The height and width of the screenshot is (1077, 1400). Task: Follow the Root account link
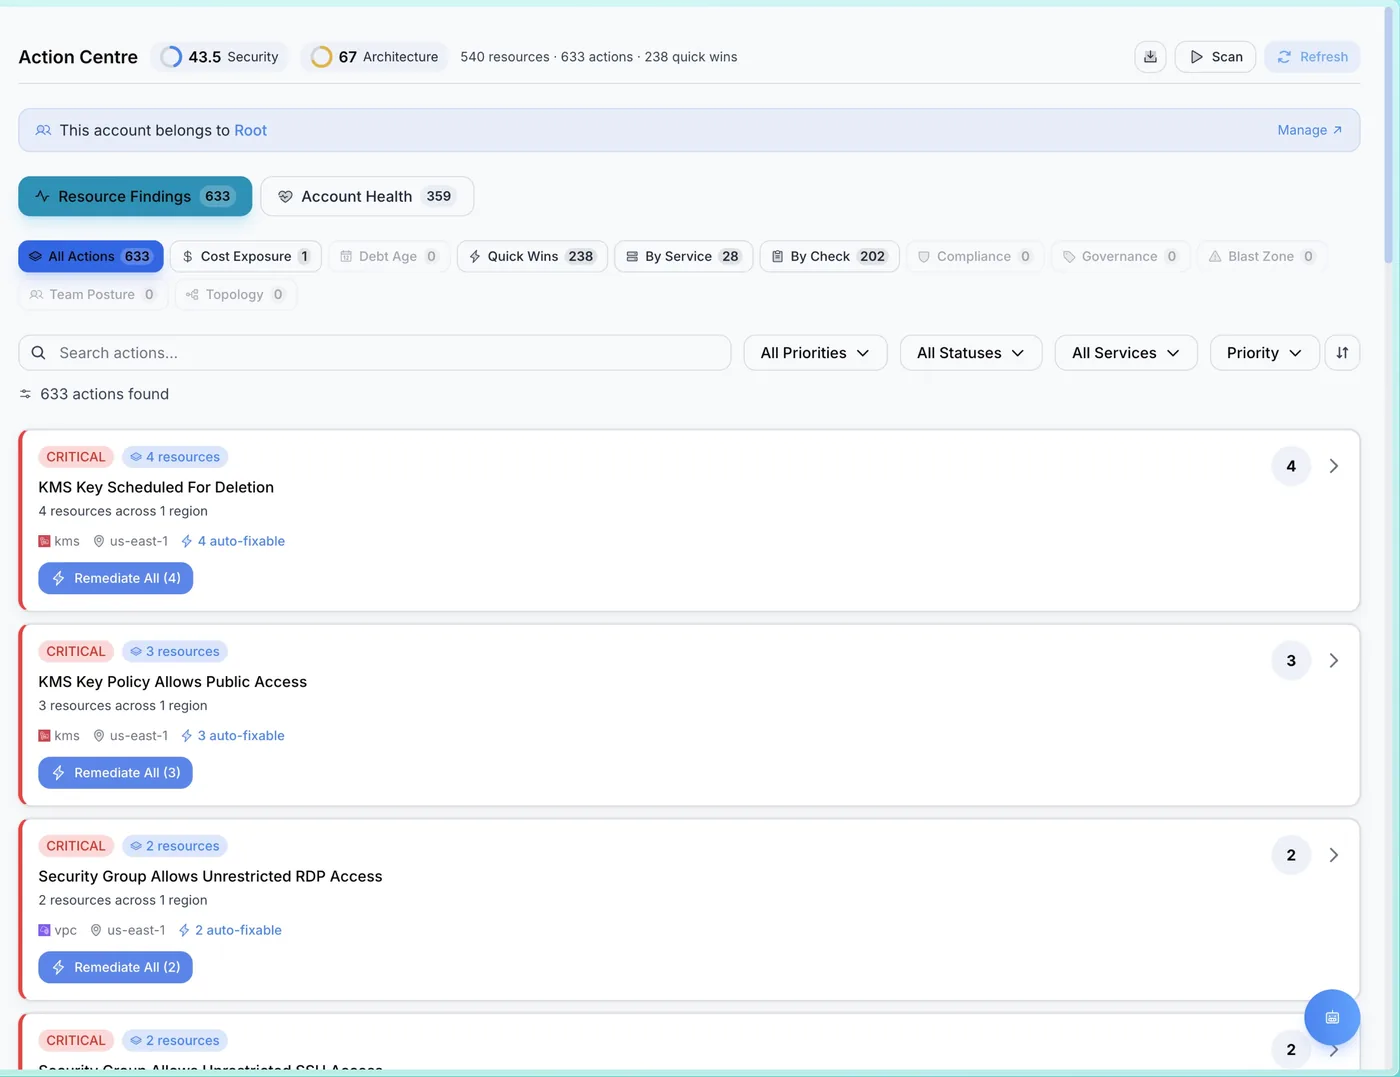point(251,130)
